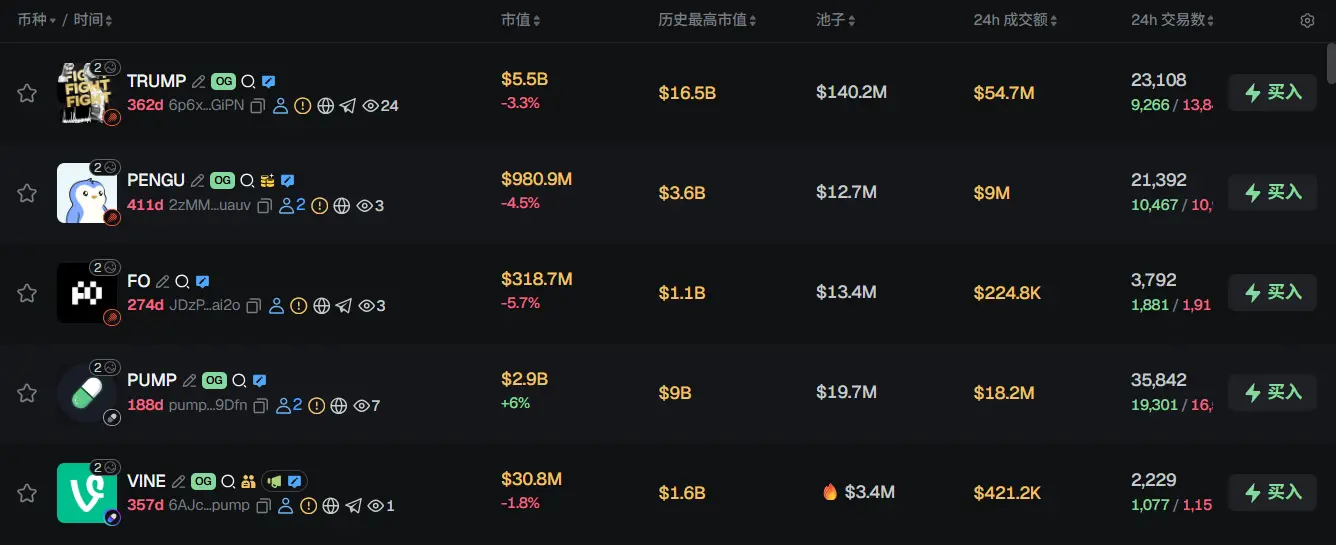Add PENGU to favorites with the star
This screenshot has height=545, width=1336.
click(x=27, y=193)
